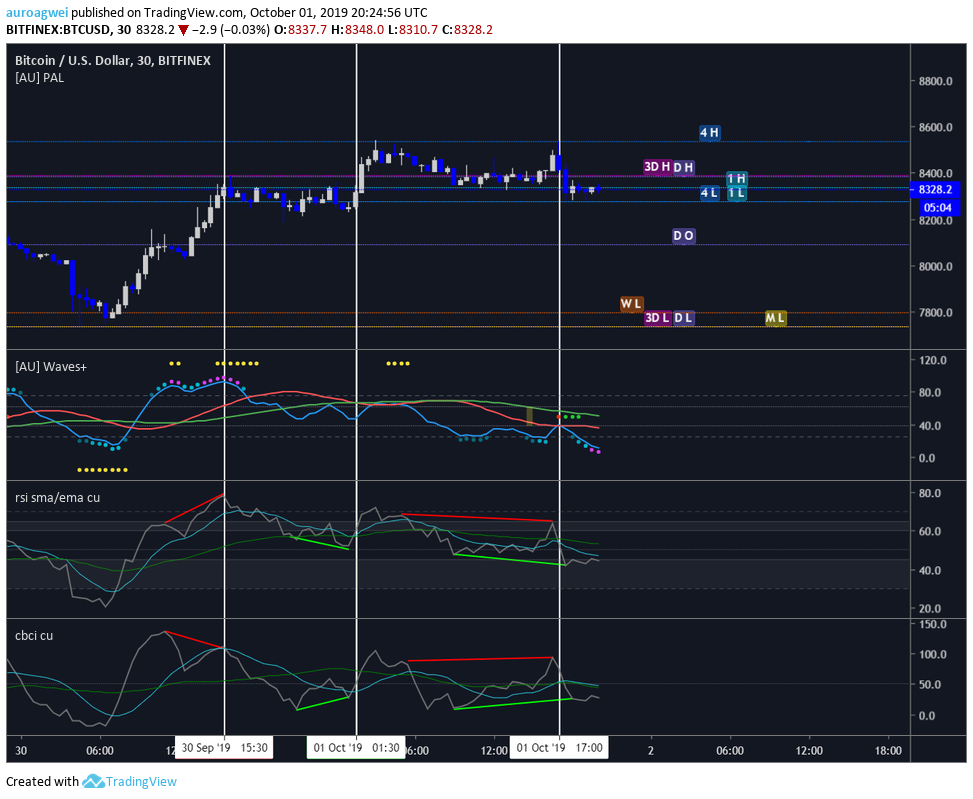Screen dimensions: 973x799
Task: Click the 30 Sep '19 15:30 time marker
Action: 224,748
